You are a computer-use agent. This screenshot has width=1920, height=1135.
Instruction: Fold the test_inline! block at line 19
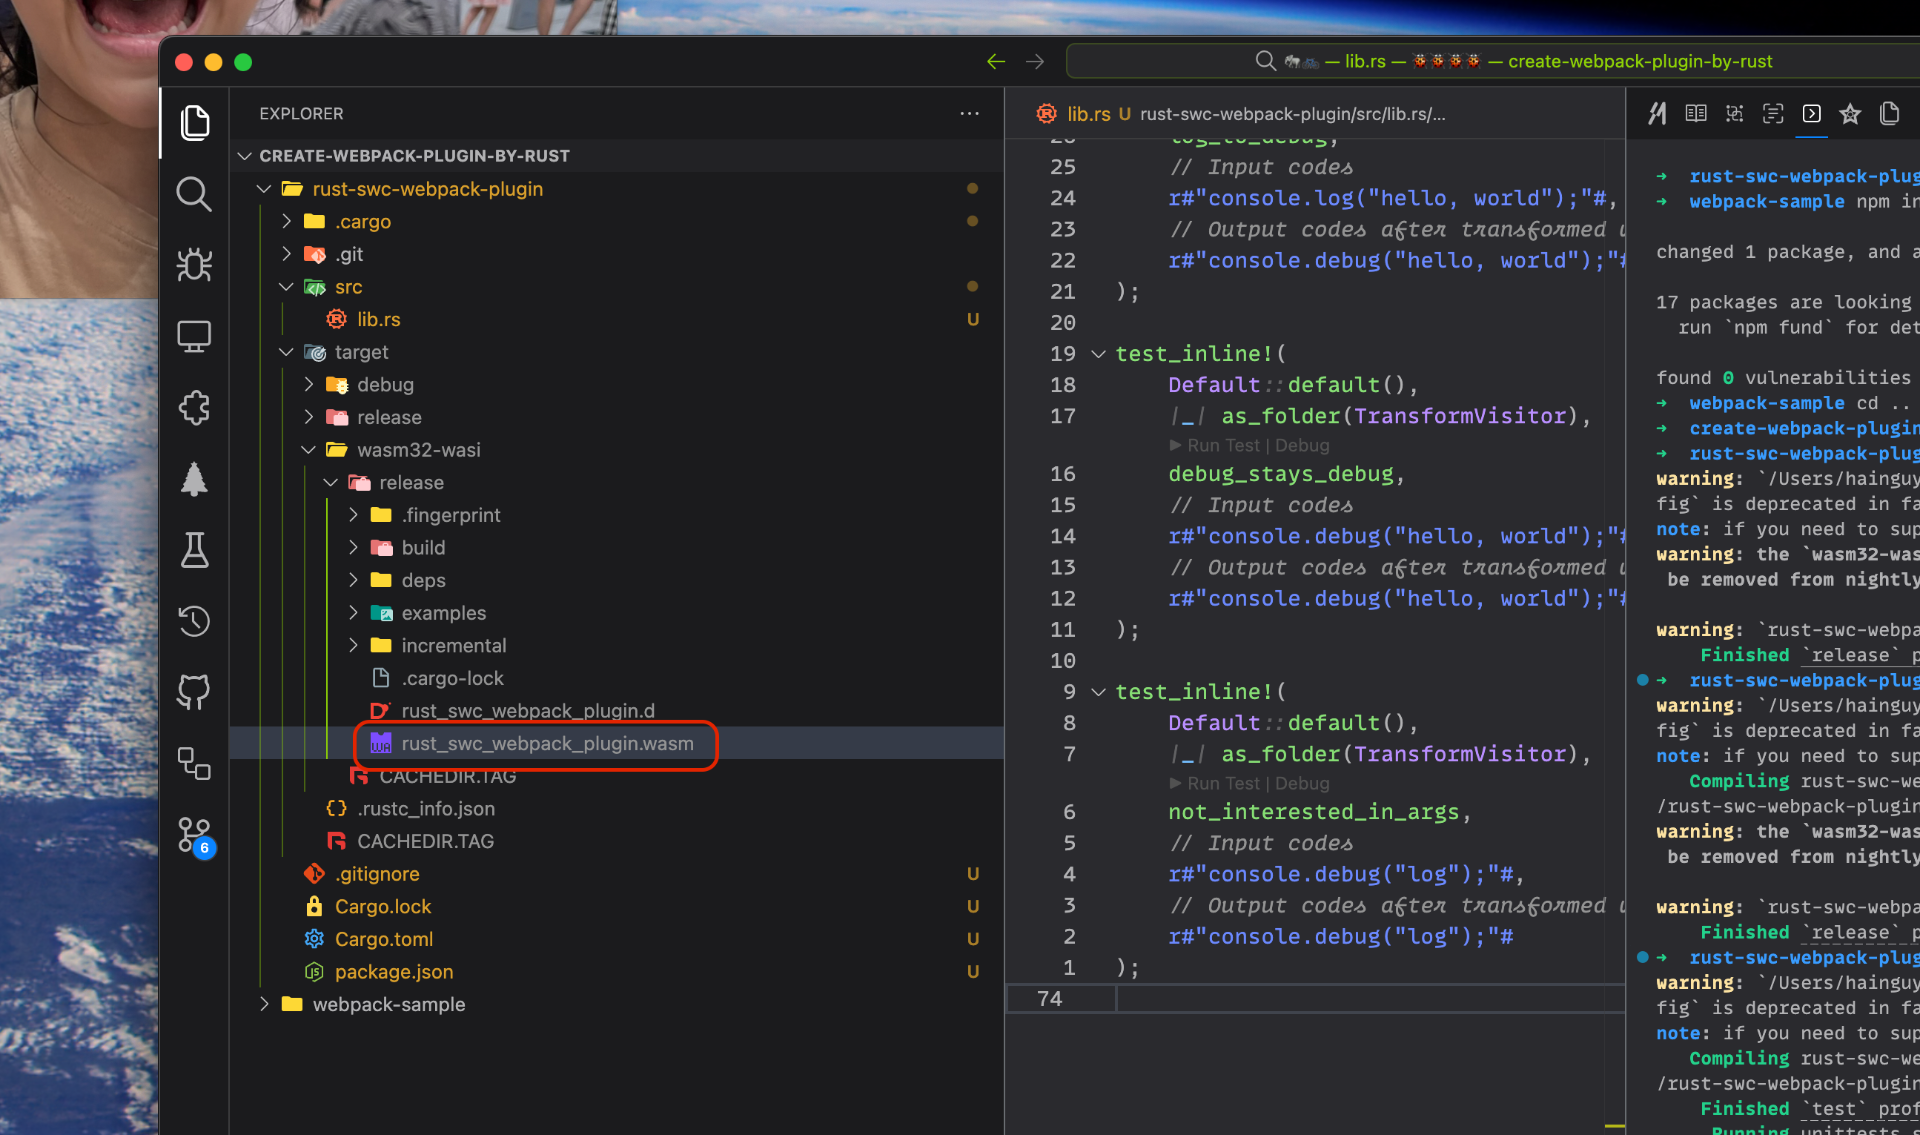coord(1098,354)
